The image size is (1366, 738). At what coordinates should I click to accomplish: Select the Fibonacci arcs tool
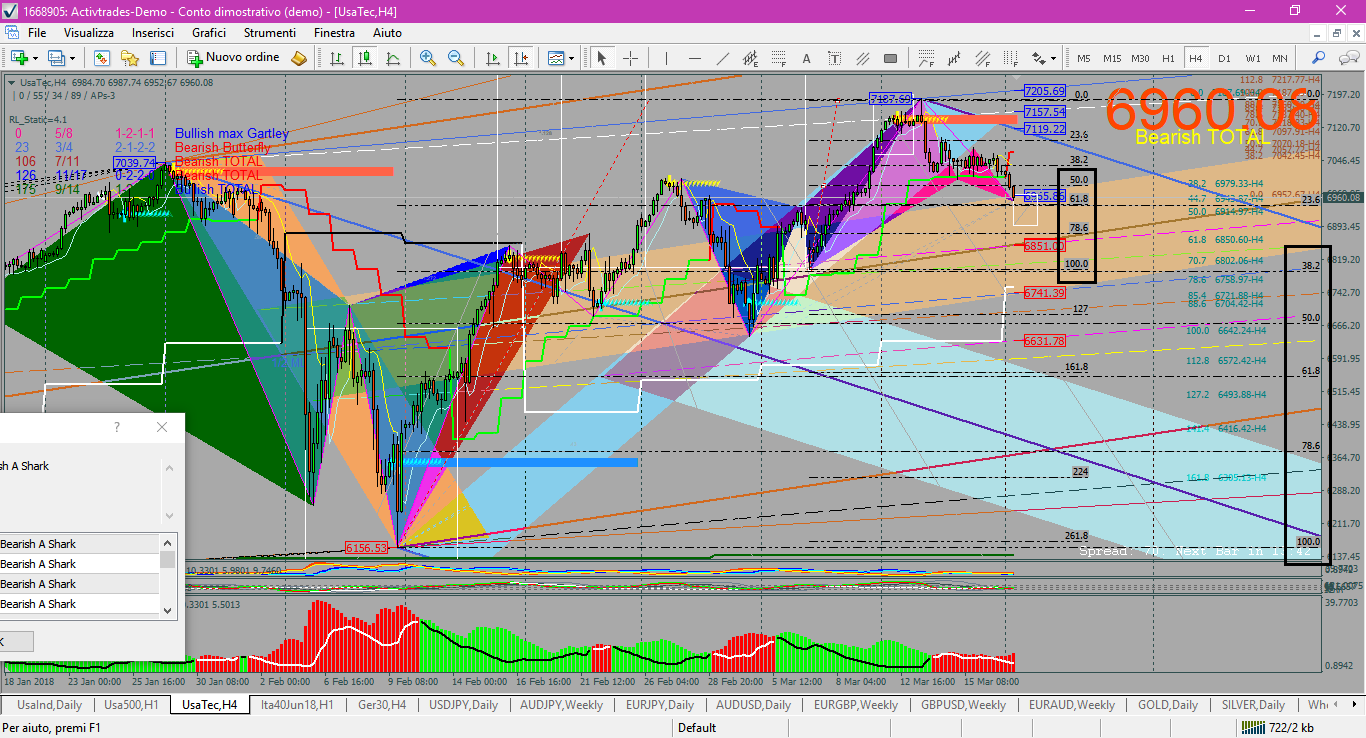tap(926, 58)
